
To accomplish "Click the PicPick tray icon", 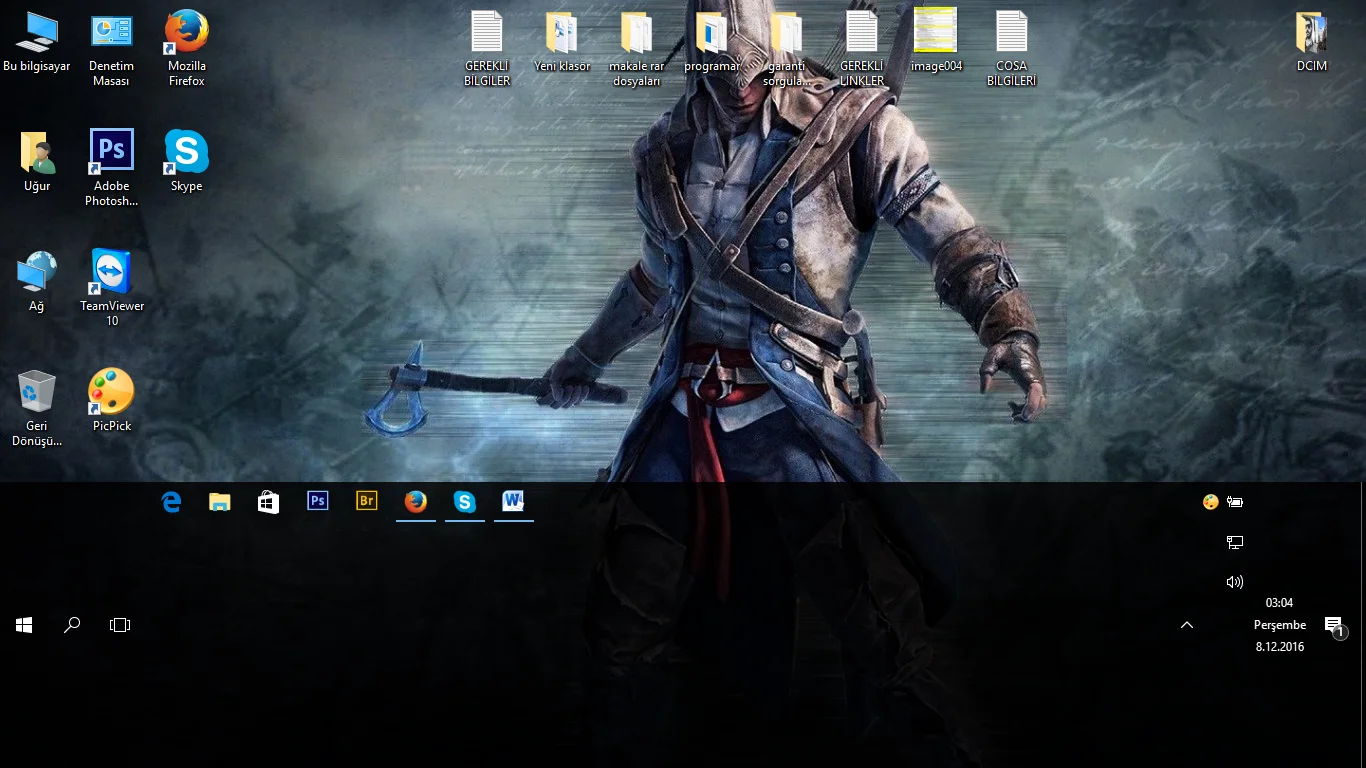I will (1211, 502).
